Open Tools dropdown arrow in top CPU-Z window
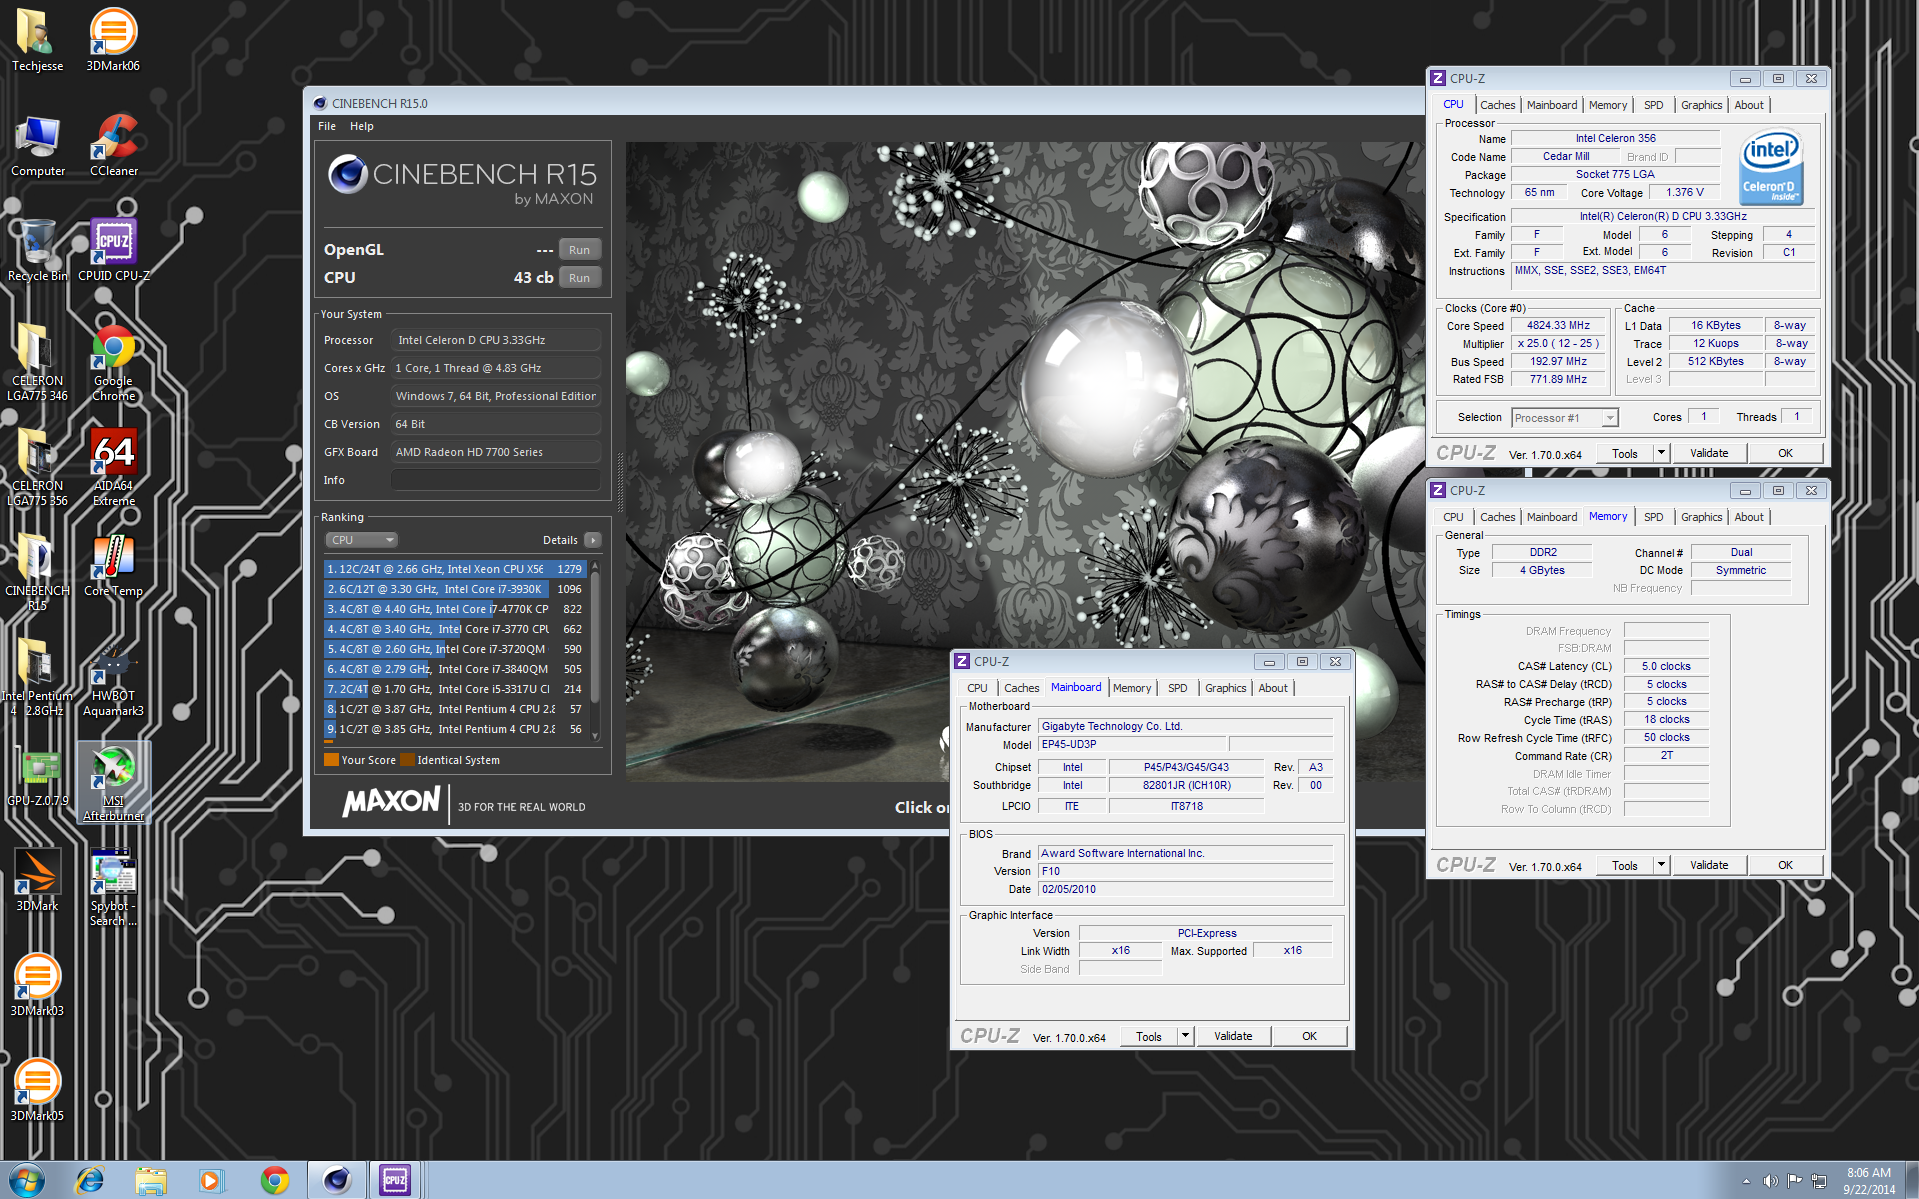The height and width of the screenshot is (1199, 1919). point(1661,454)
